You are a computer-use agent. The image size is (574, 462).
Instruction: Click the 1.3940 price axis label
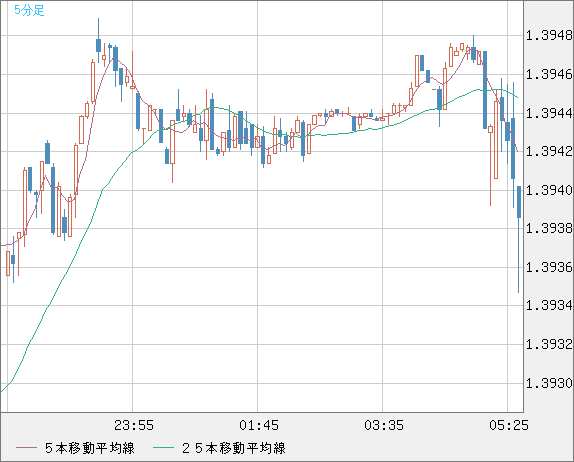click(x=549, y=190)
